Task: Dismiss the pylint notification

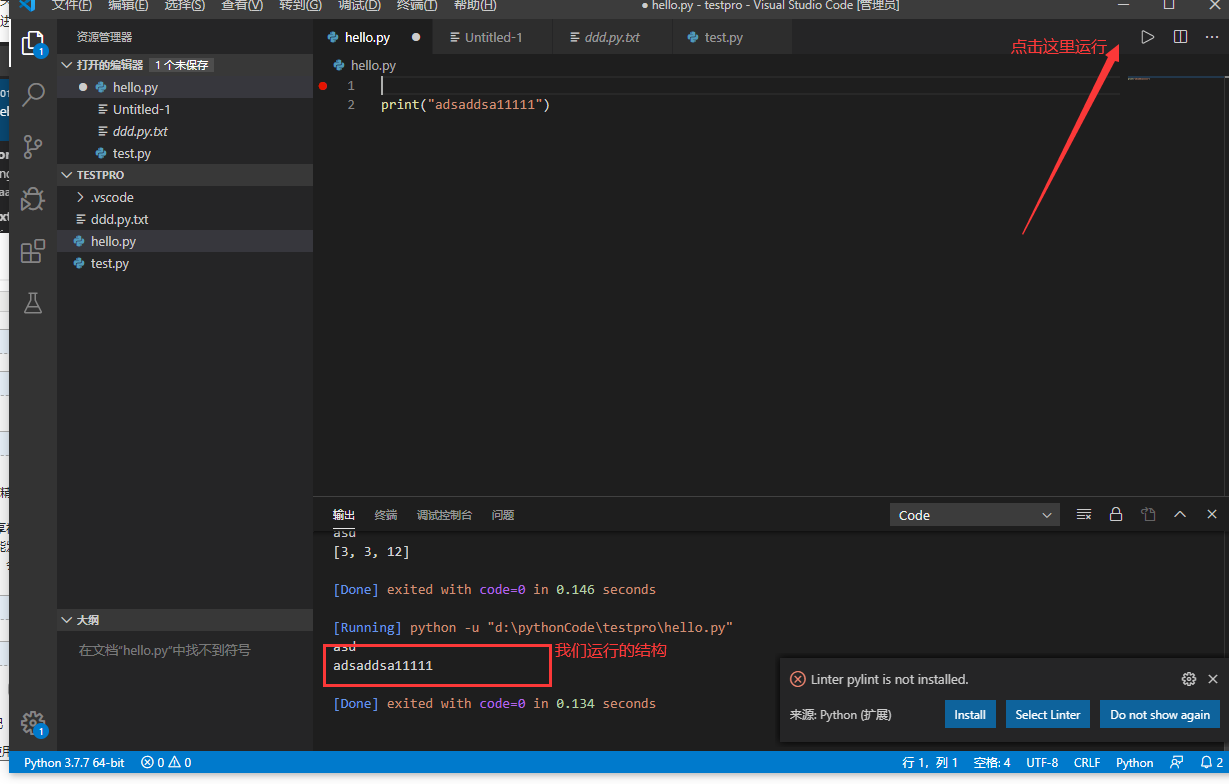Action: pyautogui.click(x=1213, y=679)
